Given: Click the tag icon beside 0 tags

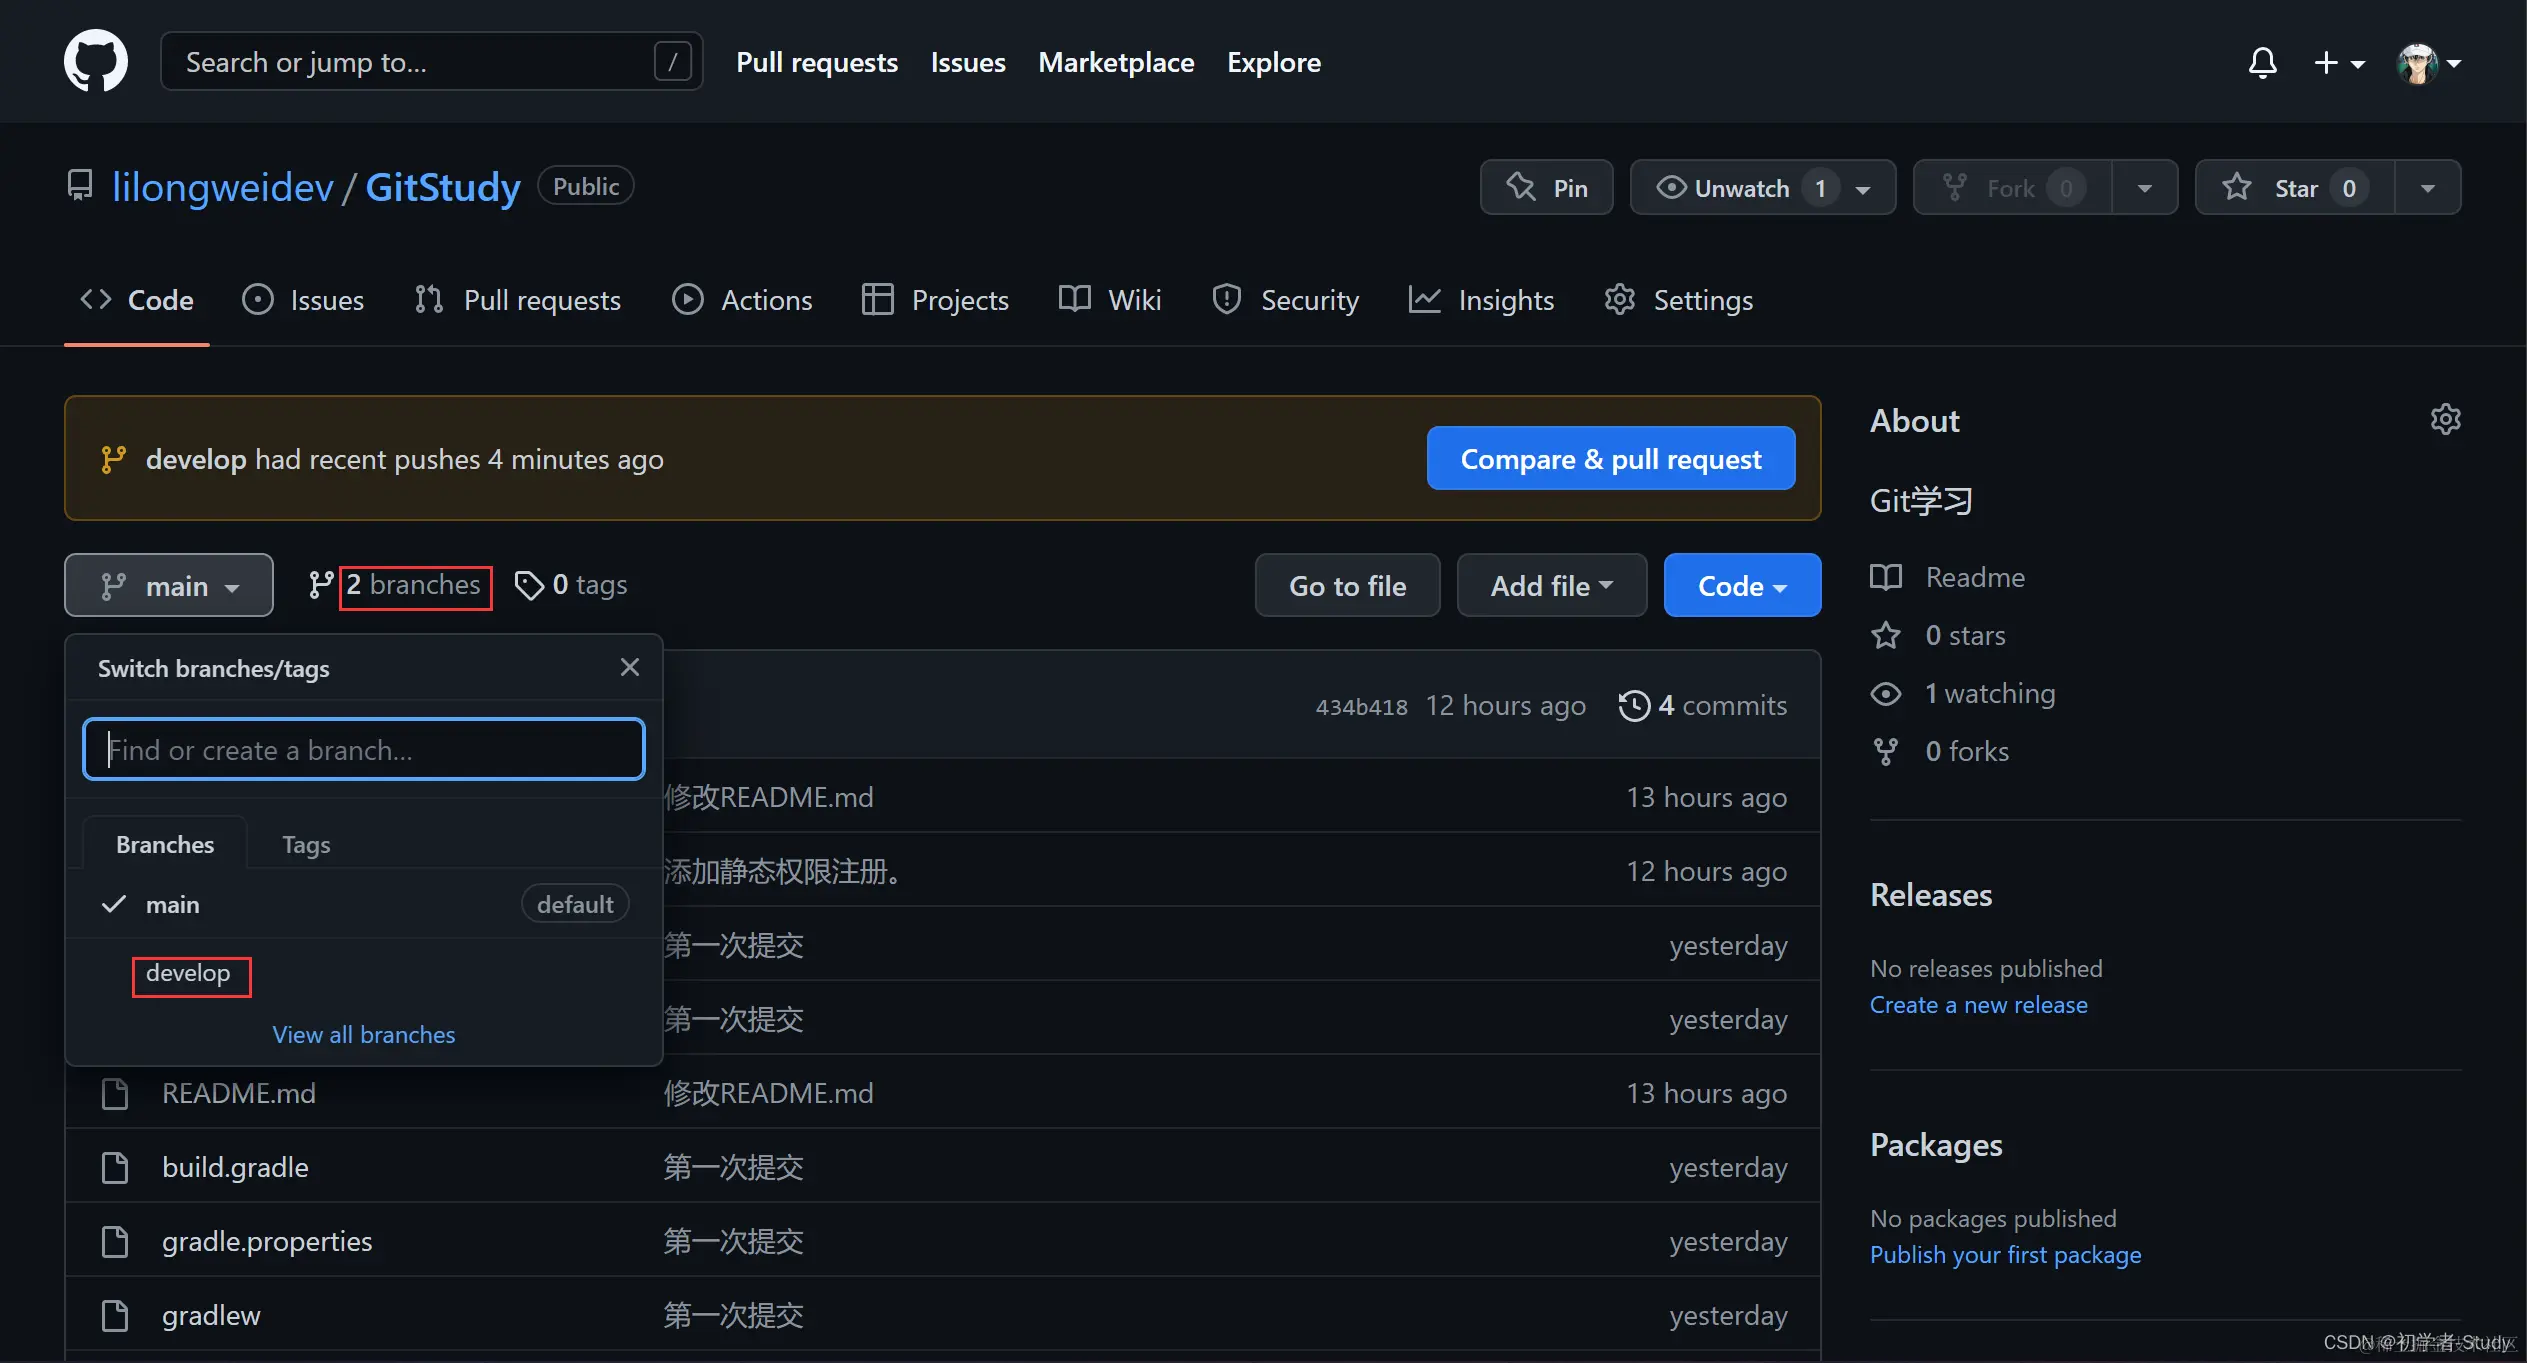Looking at the screenshot, I should click(x=528, y=585).
